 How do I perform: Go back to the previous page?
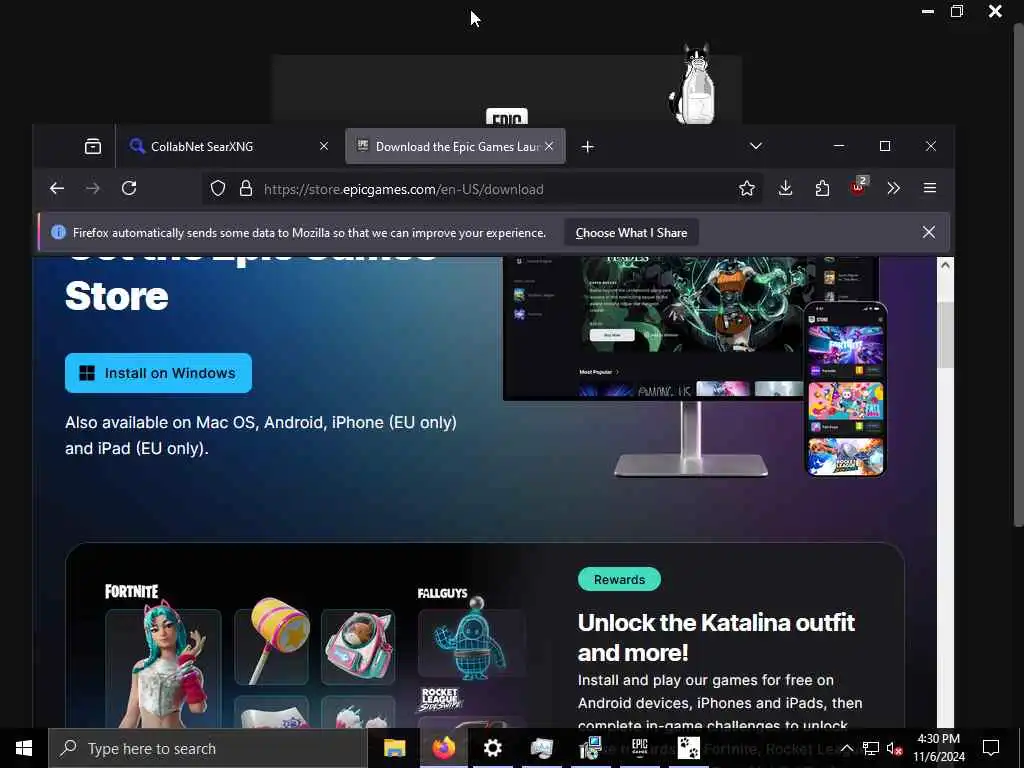click(57, 189)
